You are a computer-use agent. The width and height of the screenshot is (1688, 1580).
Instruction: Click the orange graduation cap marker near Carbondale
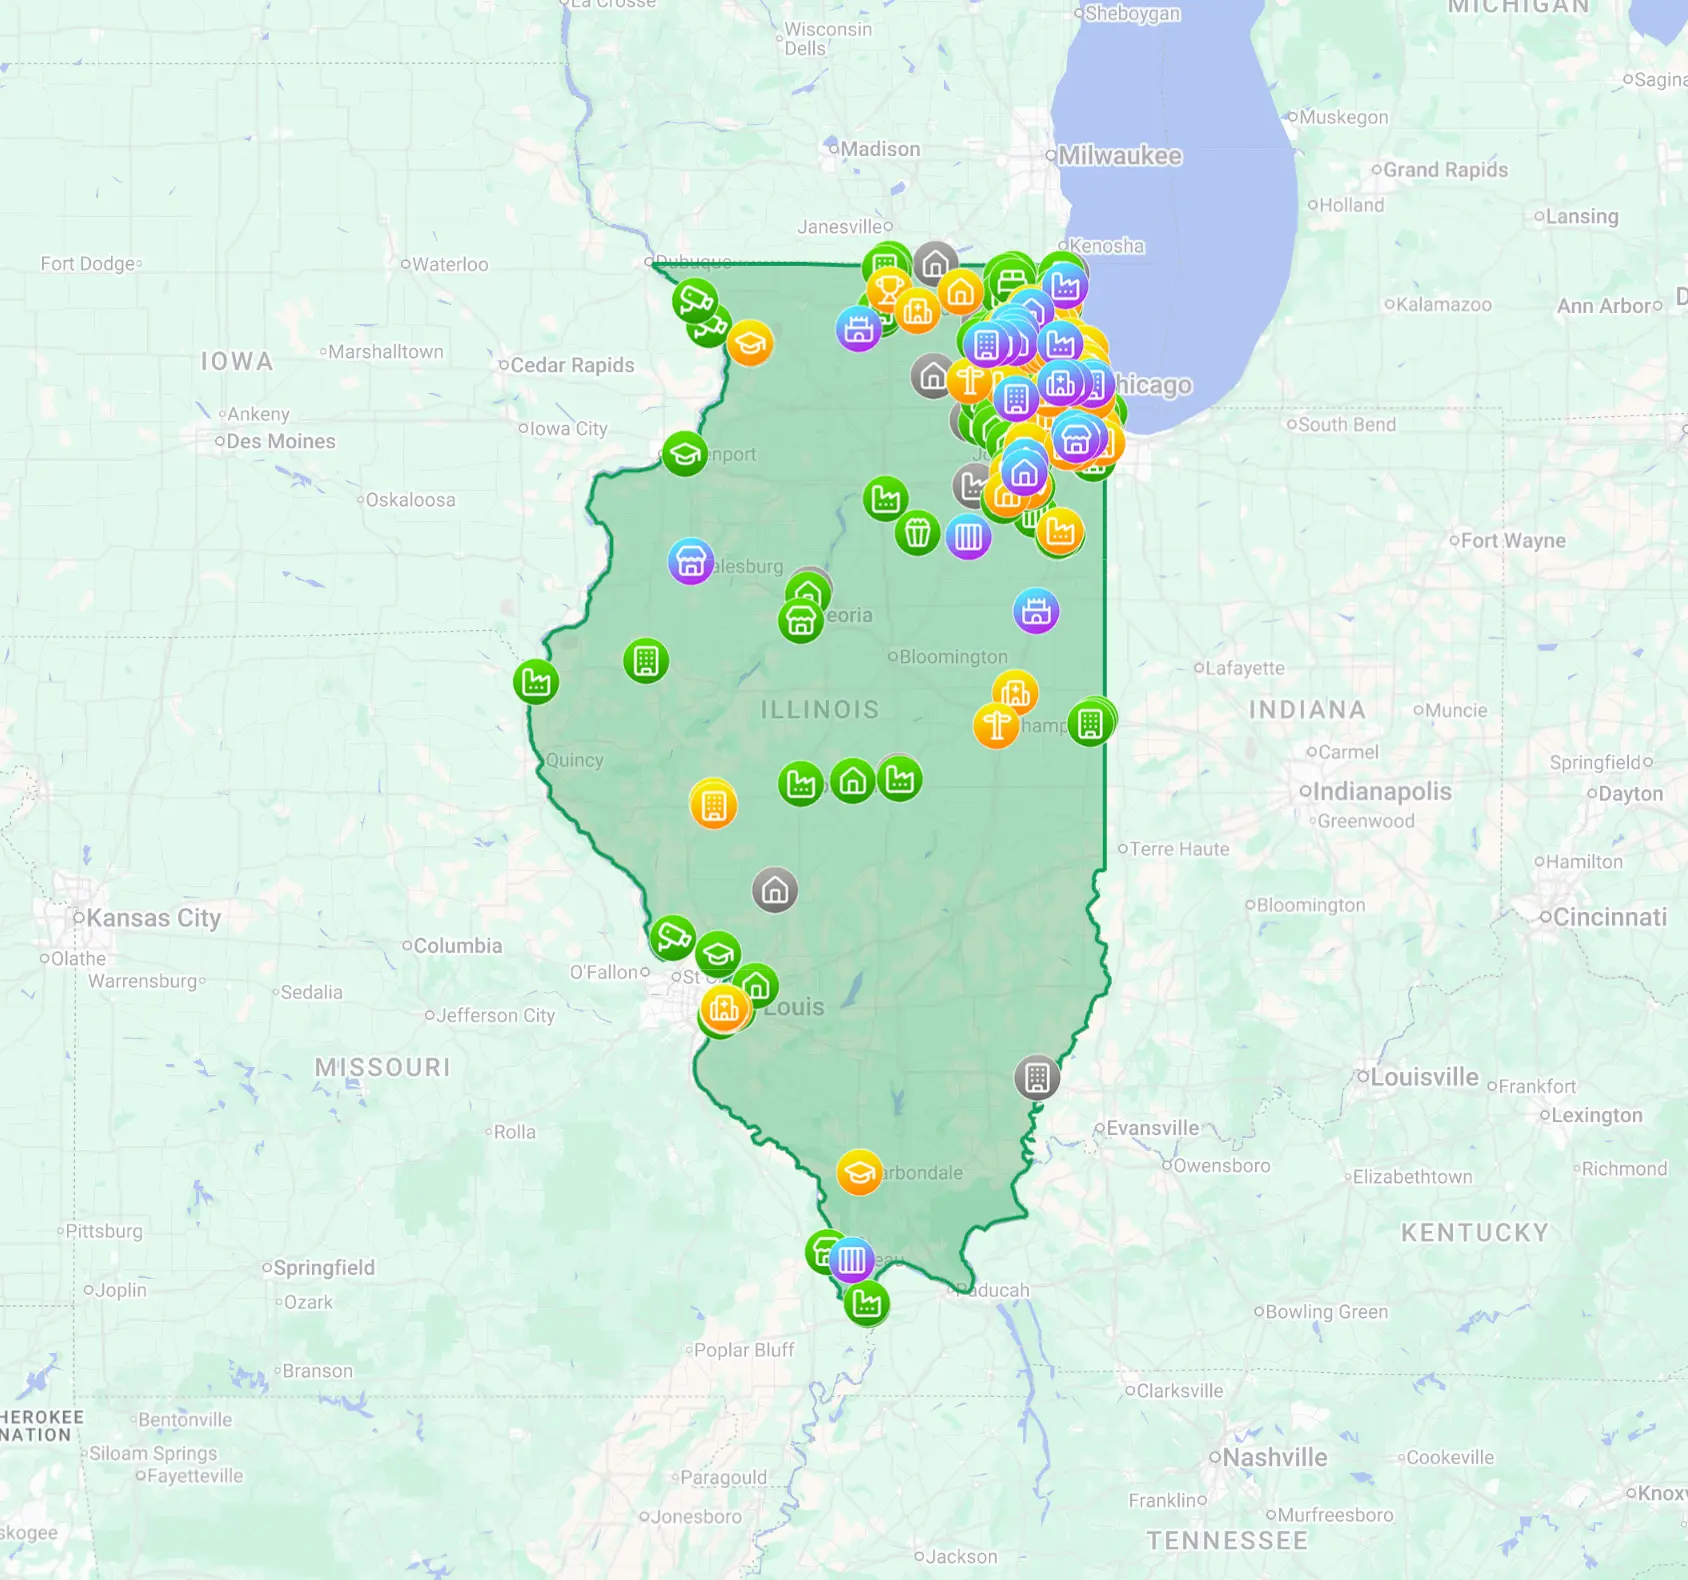point(858,1172)
